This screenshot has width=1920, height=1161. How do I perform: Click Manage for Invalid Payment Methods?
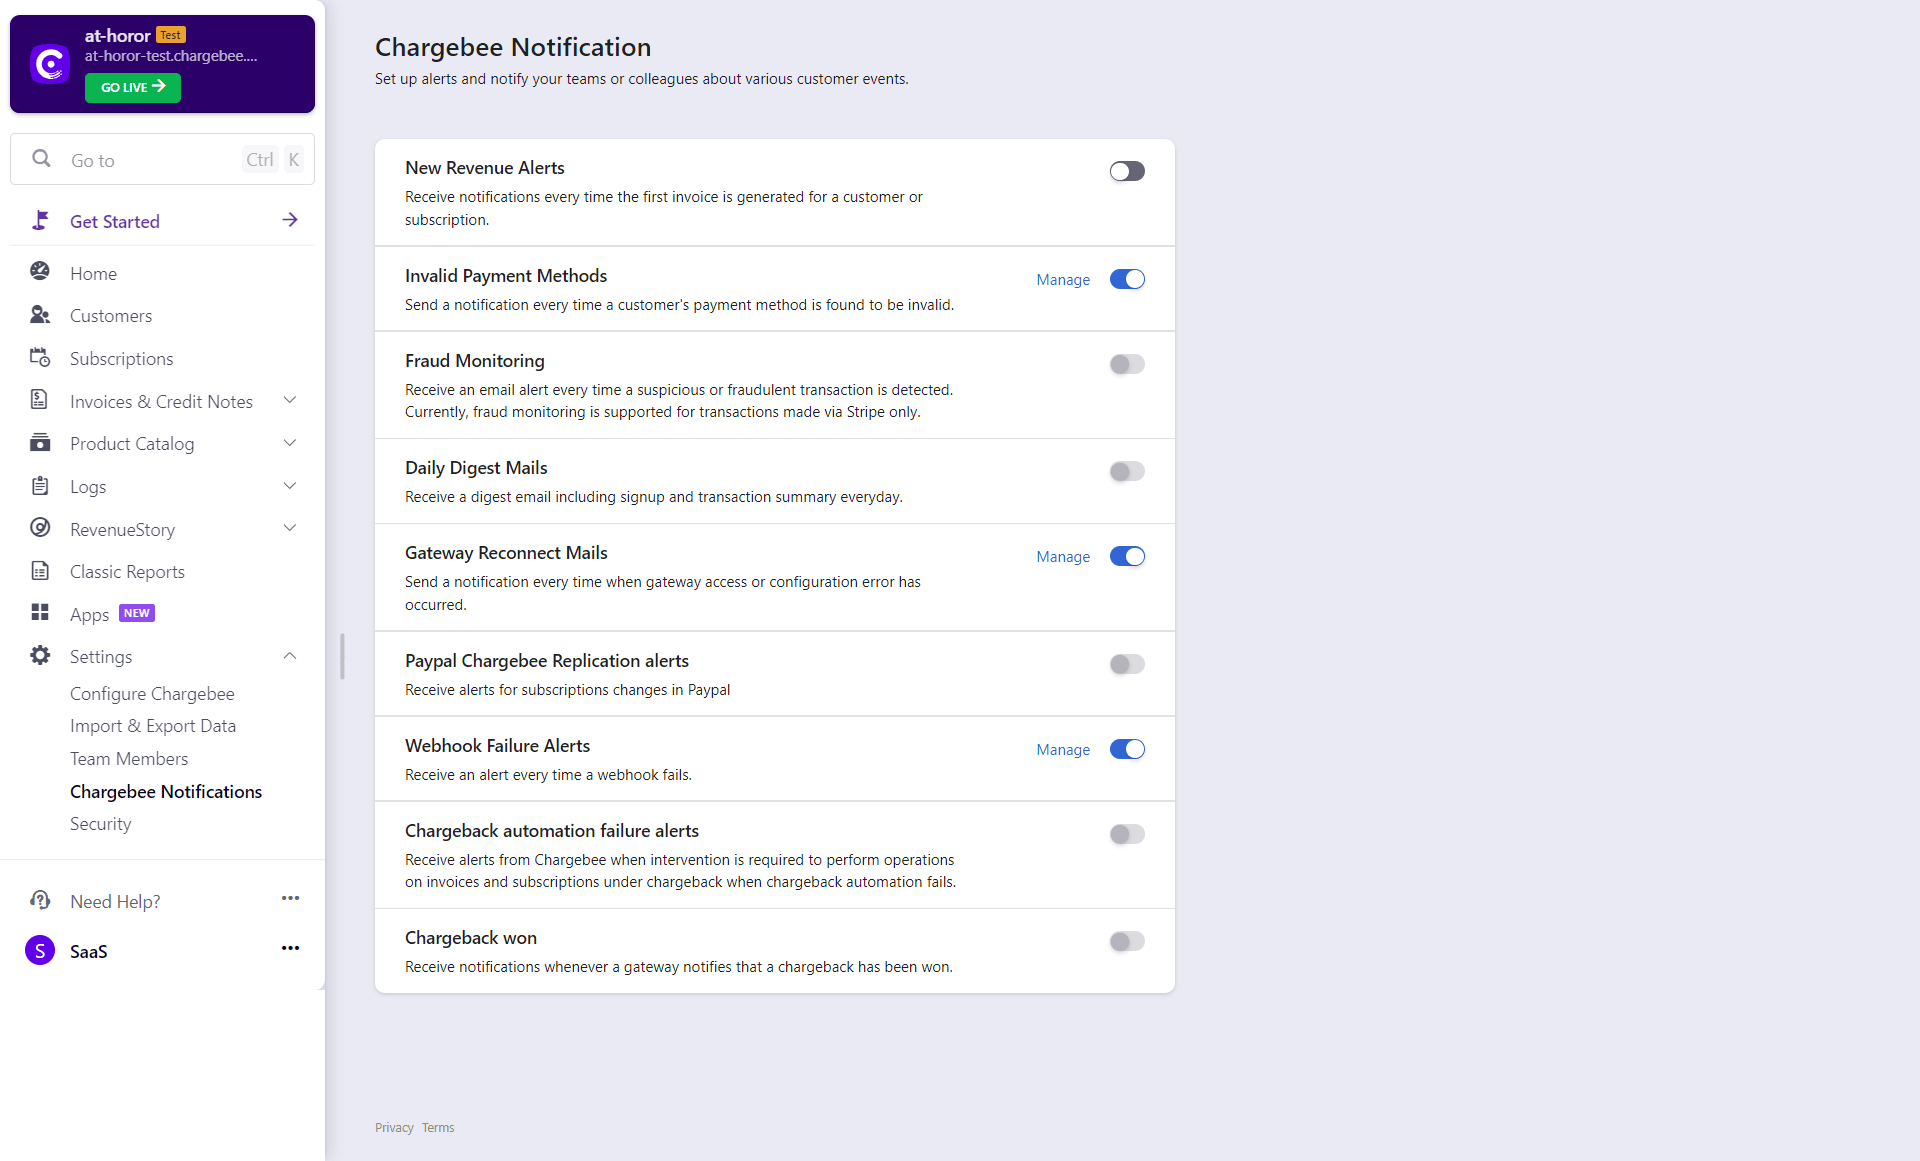(1061, 280)
